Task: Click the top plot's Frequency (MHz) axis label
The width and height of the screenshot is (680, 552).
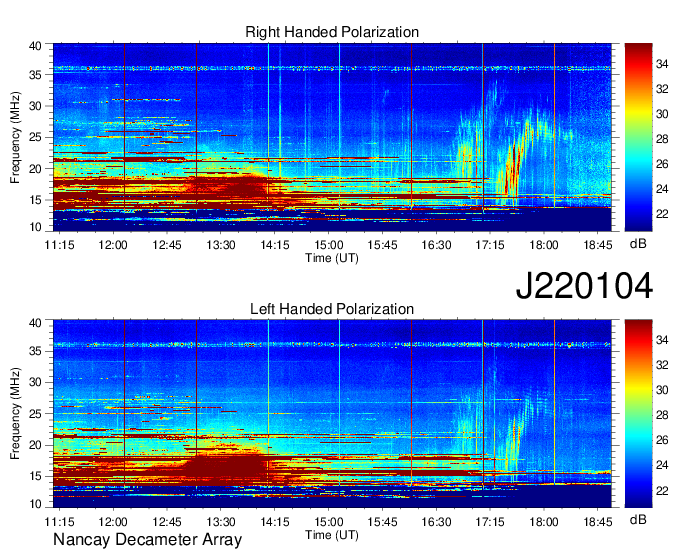Action: click(15, 137)
